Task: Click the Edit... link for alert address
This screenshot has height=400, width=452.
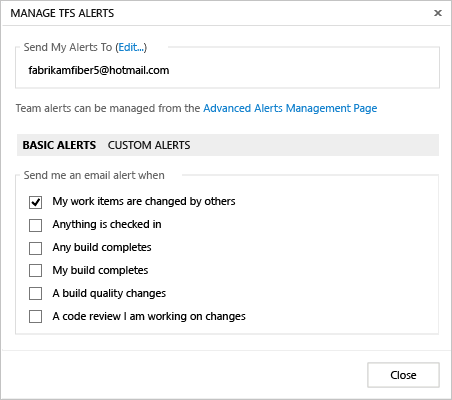Action: (131, 47)
